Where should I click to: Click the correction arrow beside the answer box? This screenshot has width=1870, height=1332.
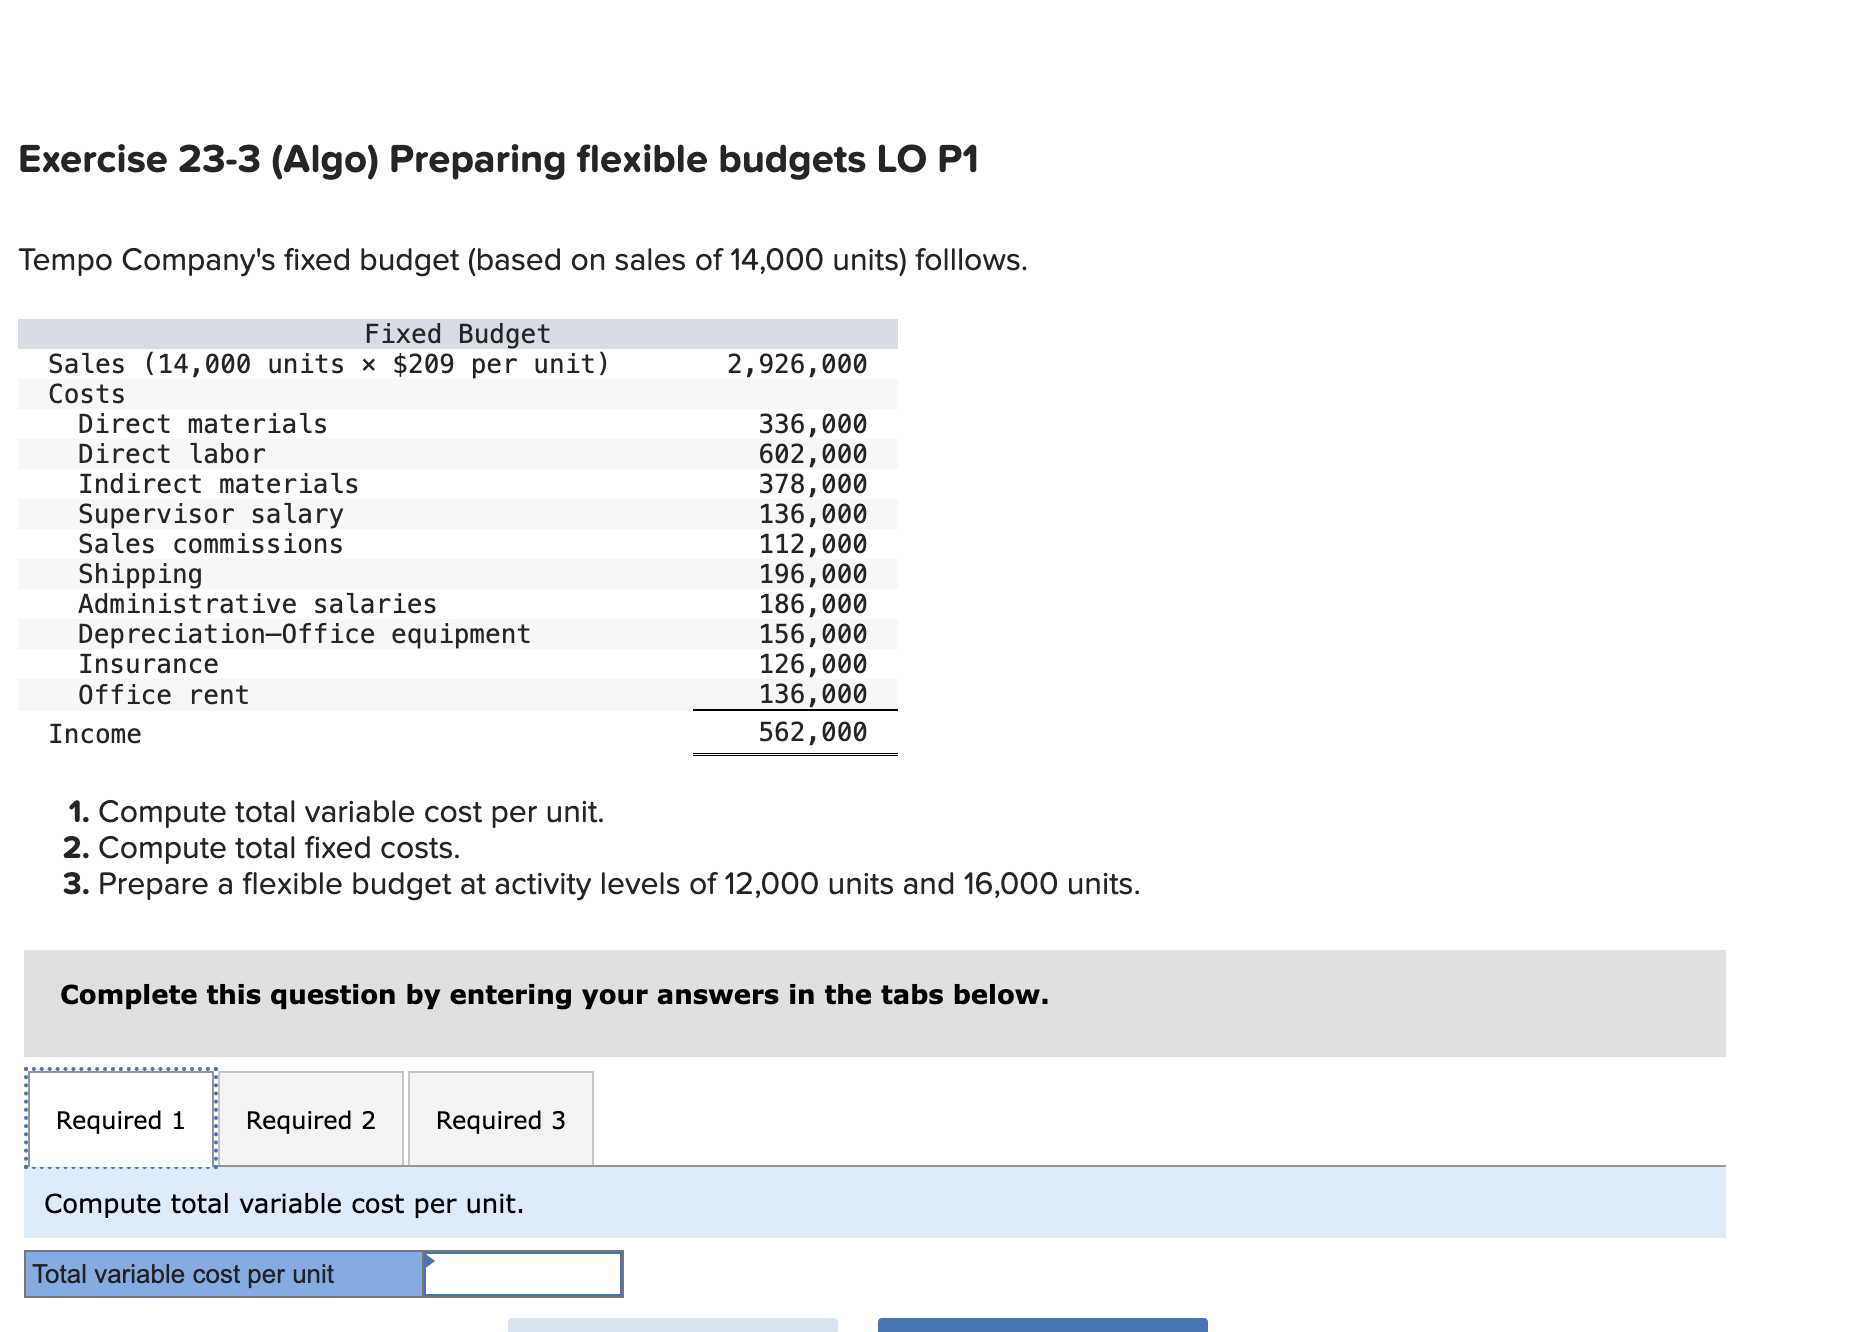tap(430, 1262)
